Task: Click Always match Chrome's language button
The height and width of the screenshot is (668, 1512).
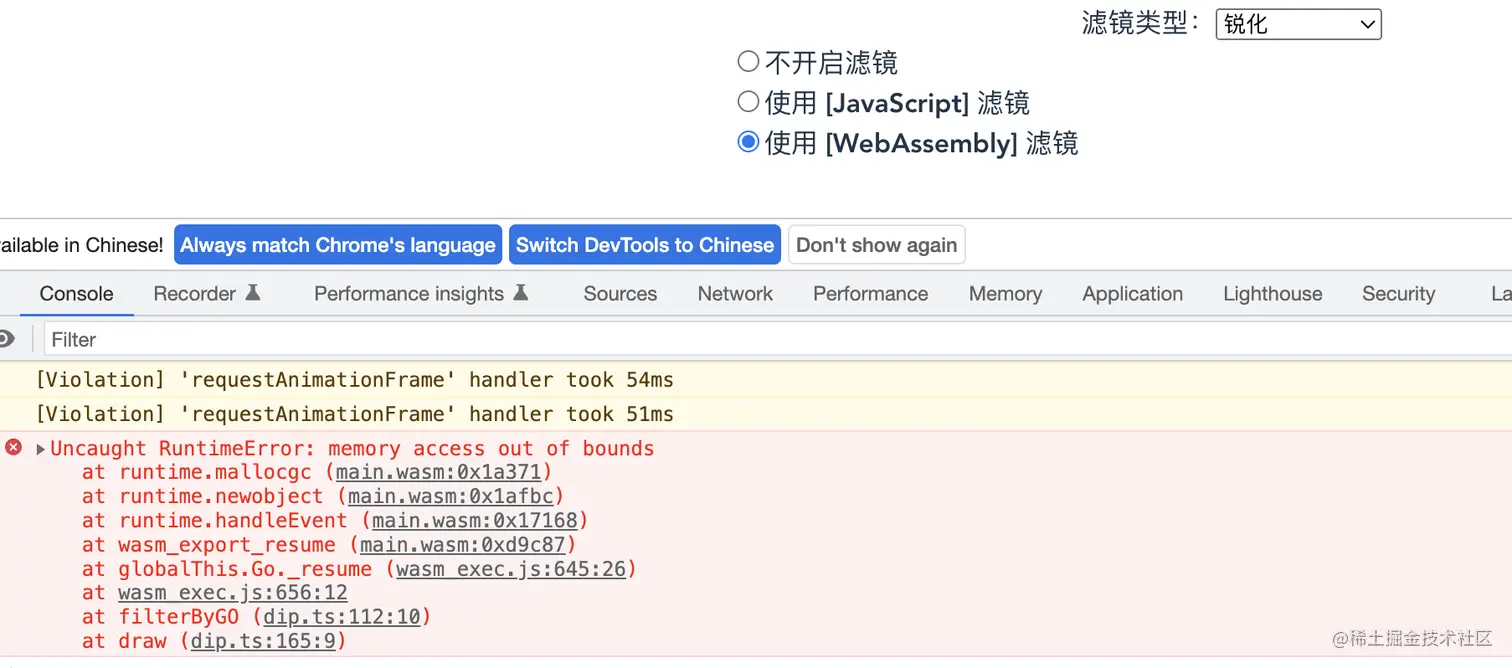Action: [x=338, y=245]
